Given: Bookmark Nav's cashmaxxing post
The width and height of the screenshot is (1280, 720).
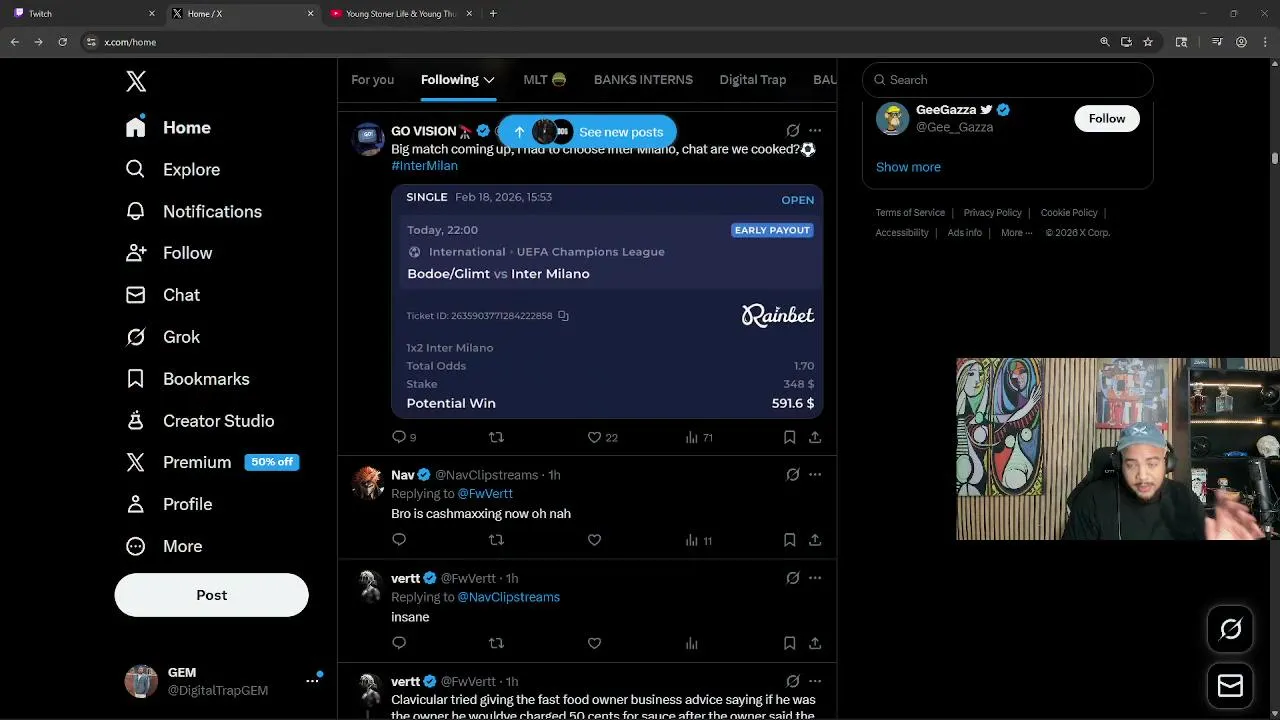Looking at the screenshot, I should tap(789, 540).
